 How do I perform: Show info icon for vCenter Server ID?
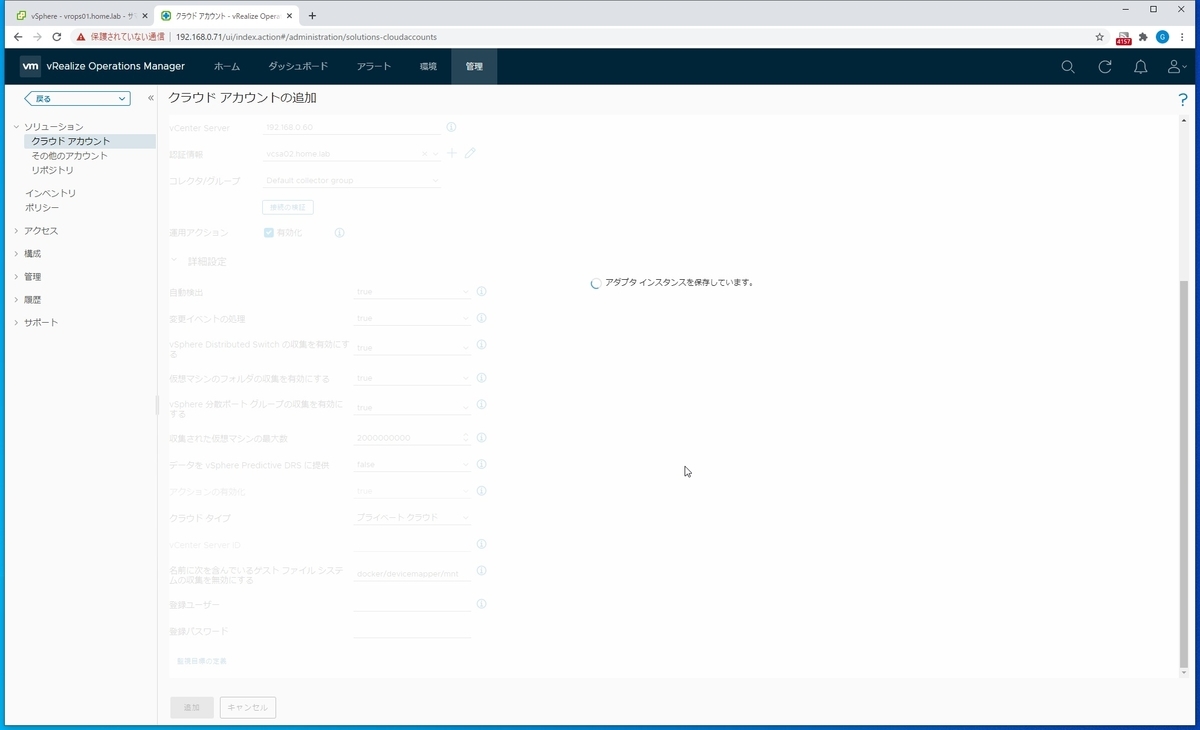pyautogui.click(x=481, y=544)
